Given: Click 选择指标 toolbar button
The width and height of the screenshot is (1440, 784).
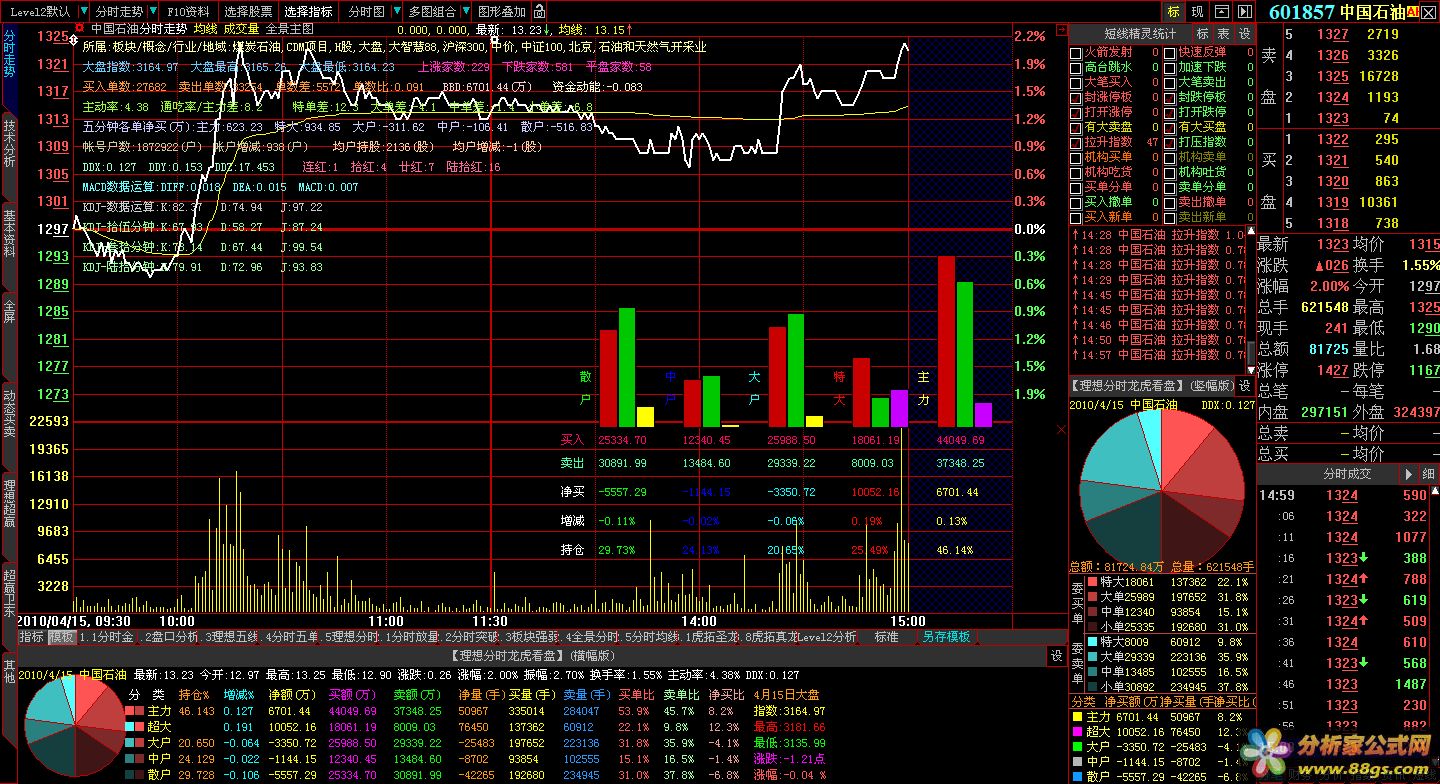Looking at the screenshot, I should point(308,12).
